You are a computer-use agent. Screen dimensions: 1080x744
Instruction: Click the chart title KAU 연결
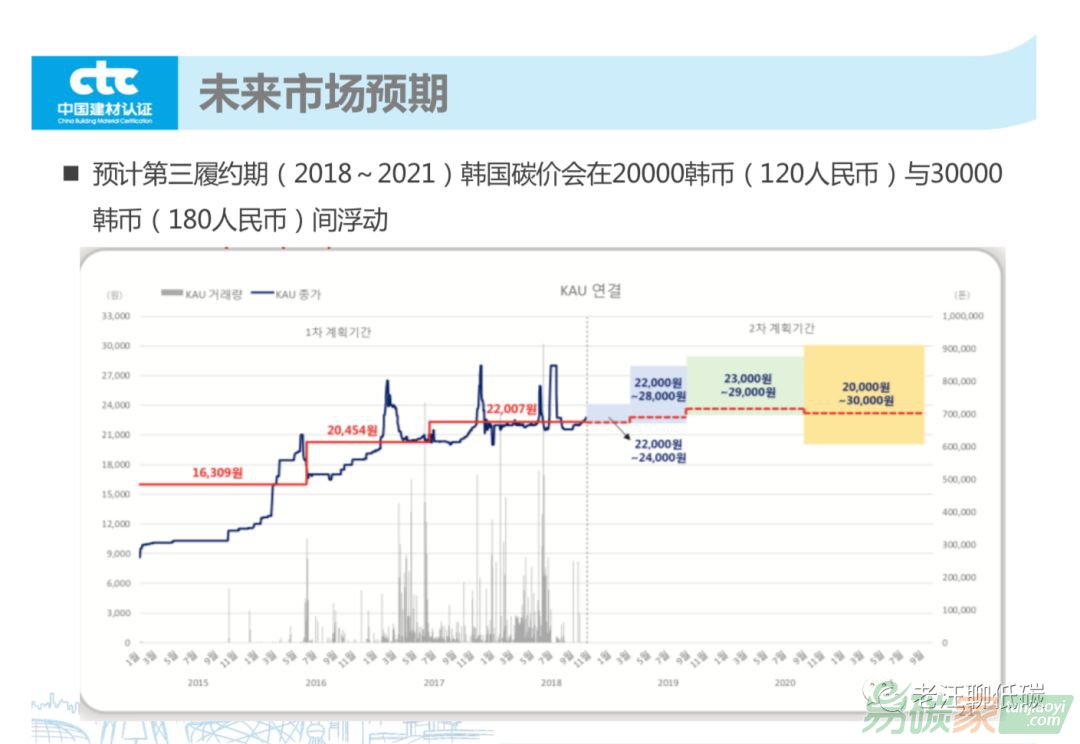590,291
